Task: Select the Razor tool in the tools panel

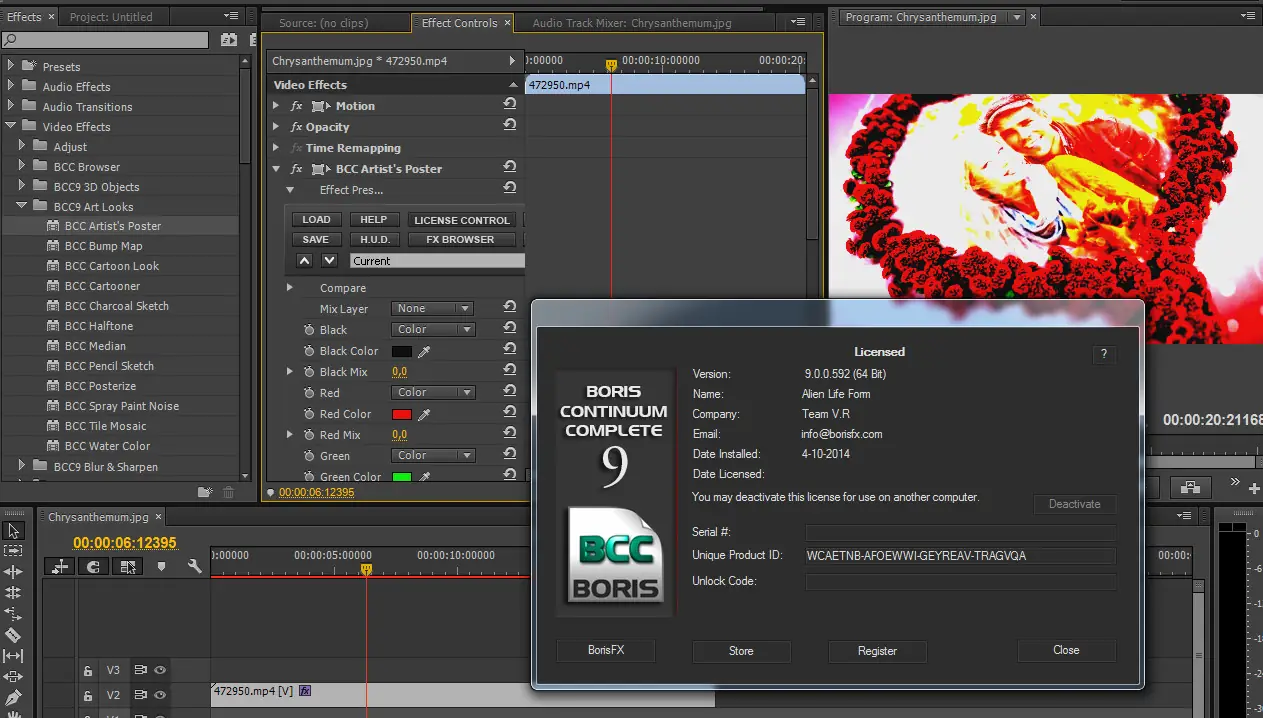Action: pyautogui.click(x=13, y=635)
